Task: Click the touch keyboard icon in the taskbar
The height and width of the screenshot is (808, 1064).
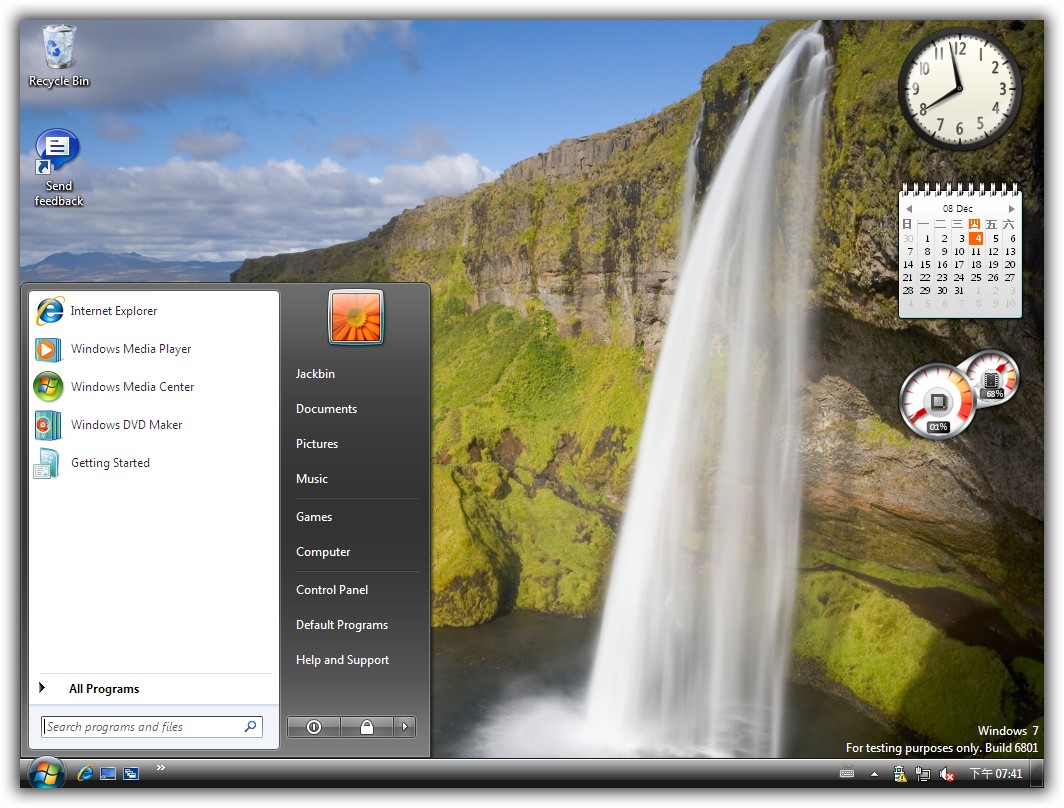Action: (x=847, y=773)
